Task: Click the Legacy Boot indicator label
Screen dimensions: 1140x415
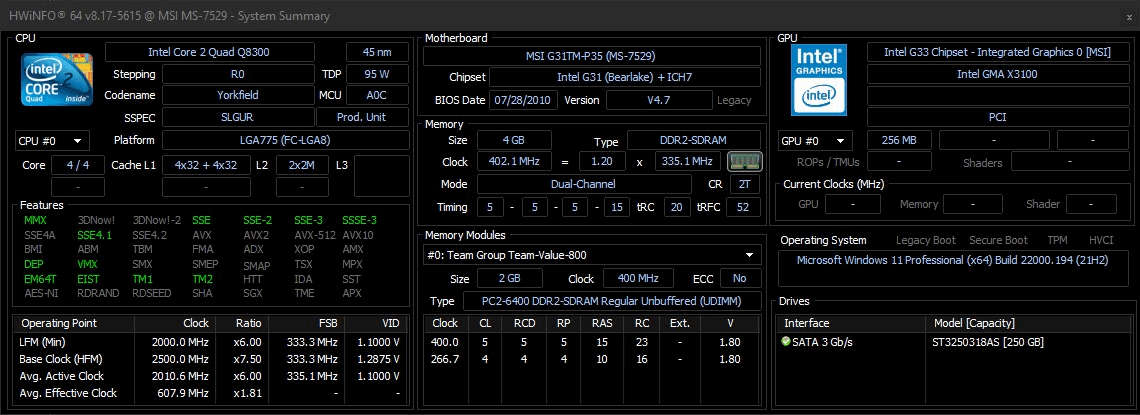Action: pyautogui.click(x=926, y=240)
